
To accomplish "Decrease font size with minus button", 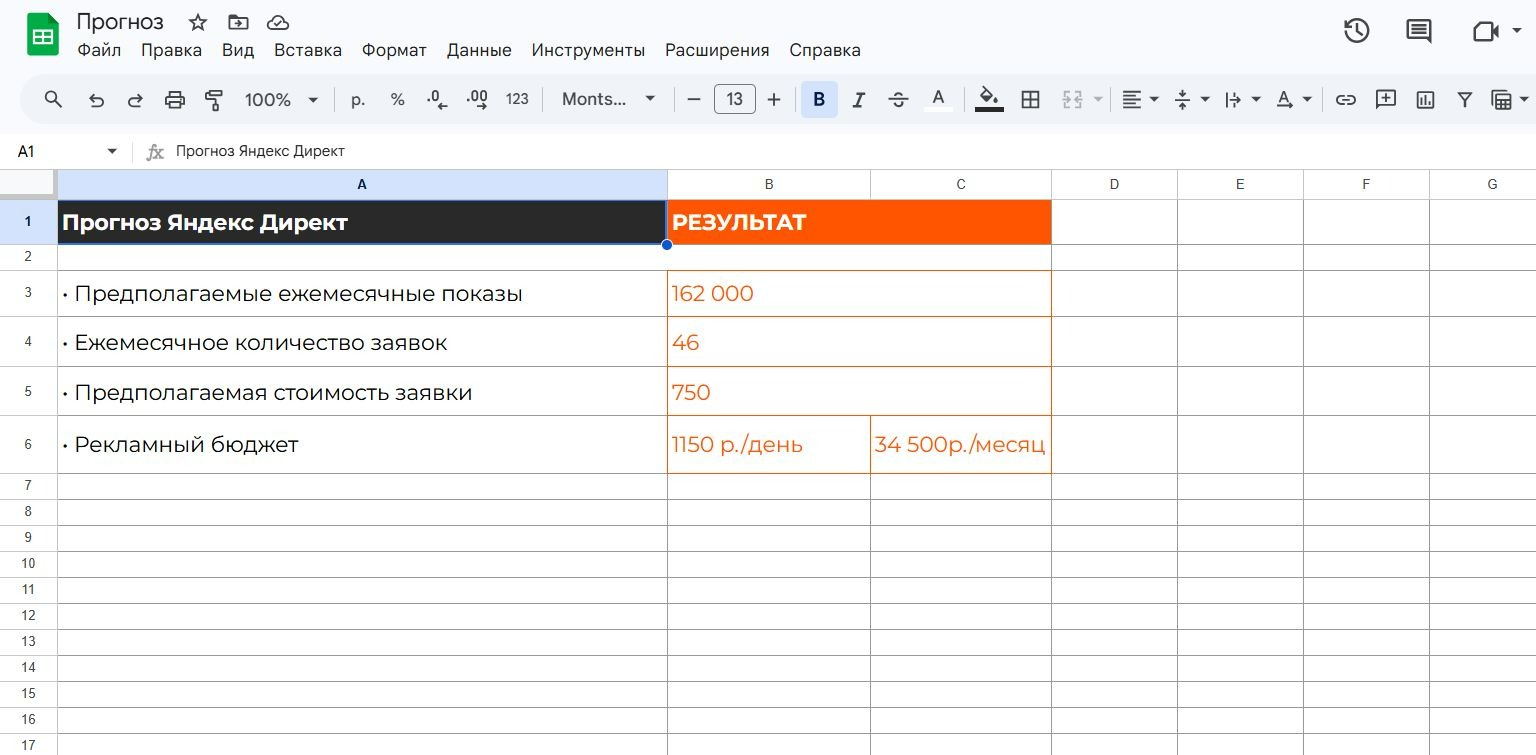I will pos(694,99).
